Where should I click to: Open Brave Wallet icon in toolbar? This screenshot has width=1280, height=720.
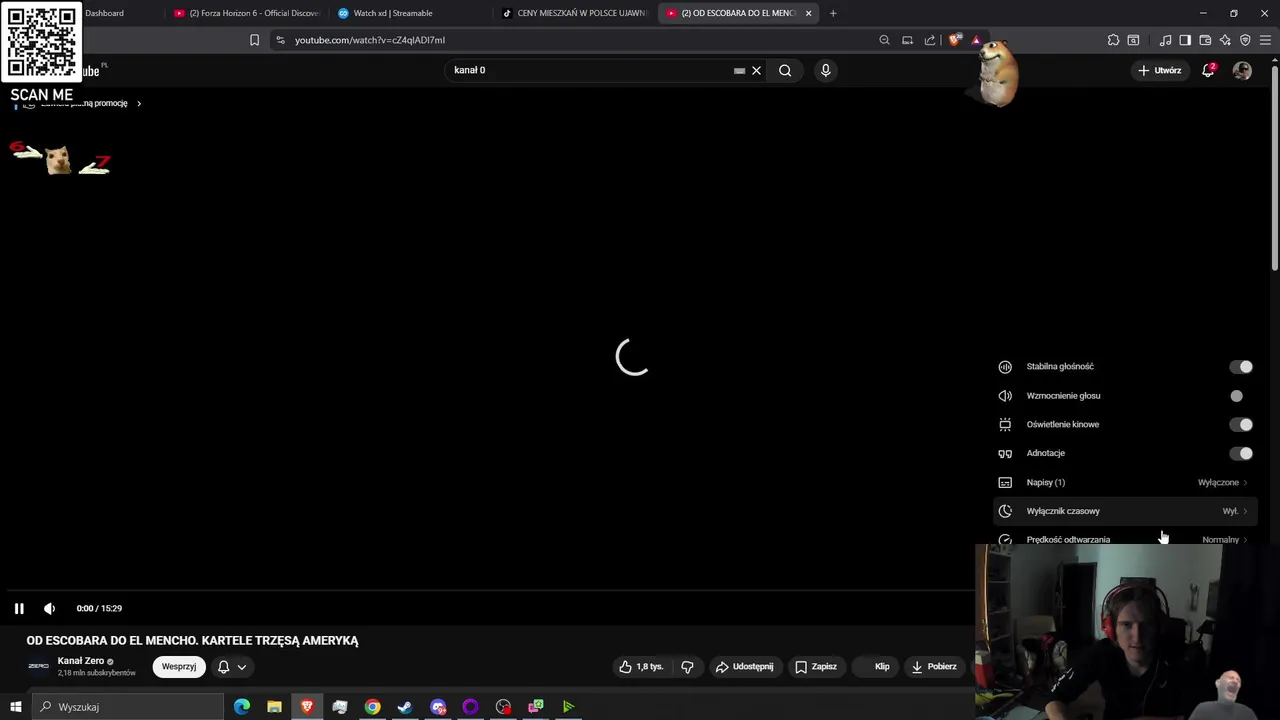coord(1205,40)
